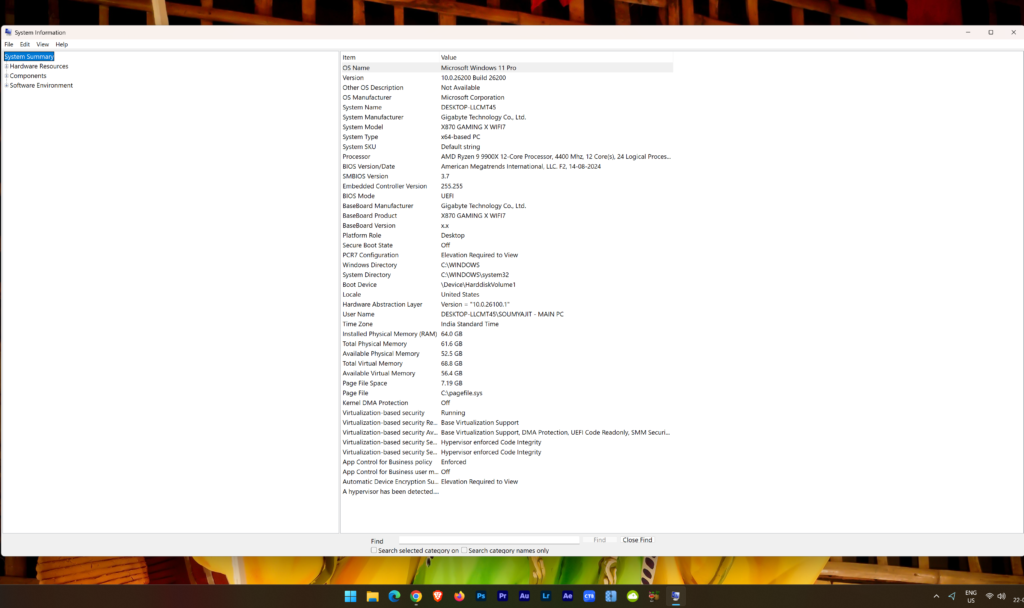This screenshot has width=1024, height=608.
Task: Open the Help menu
Action: (x=61, y=44)
